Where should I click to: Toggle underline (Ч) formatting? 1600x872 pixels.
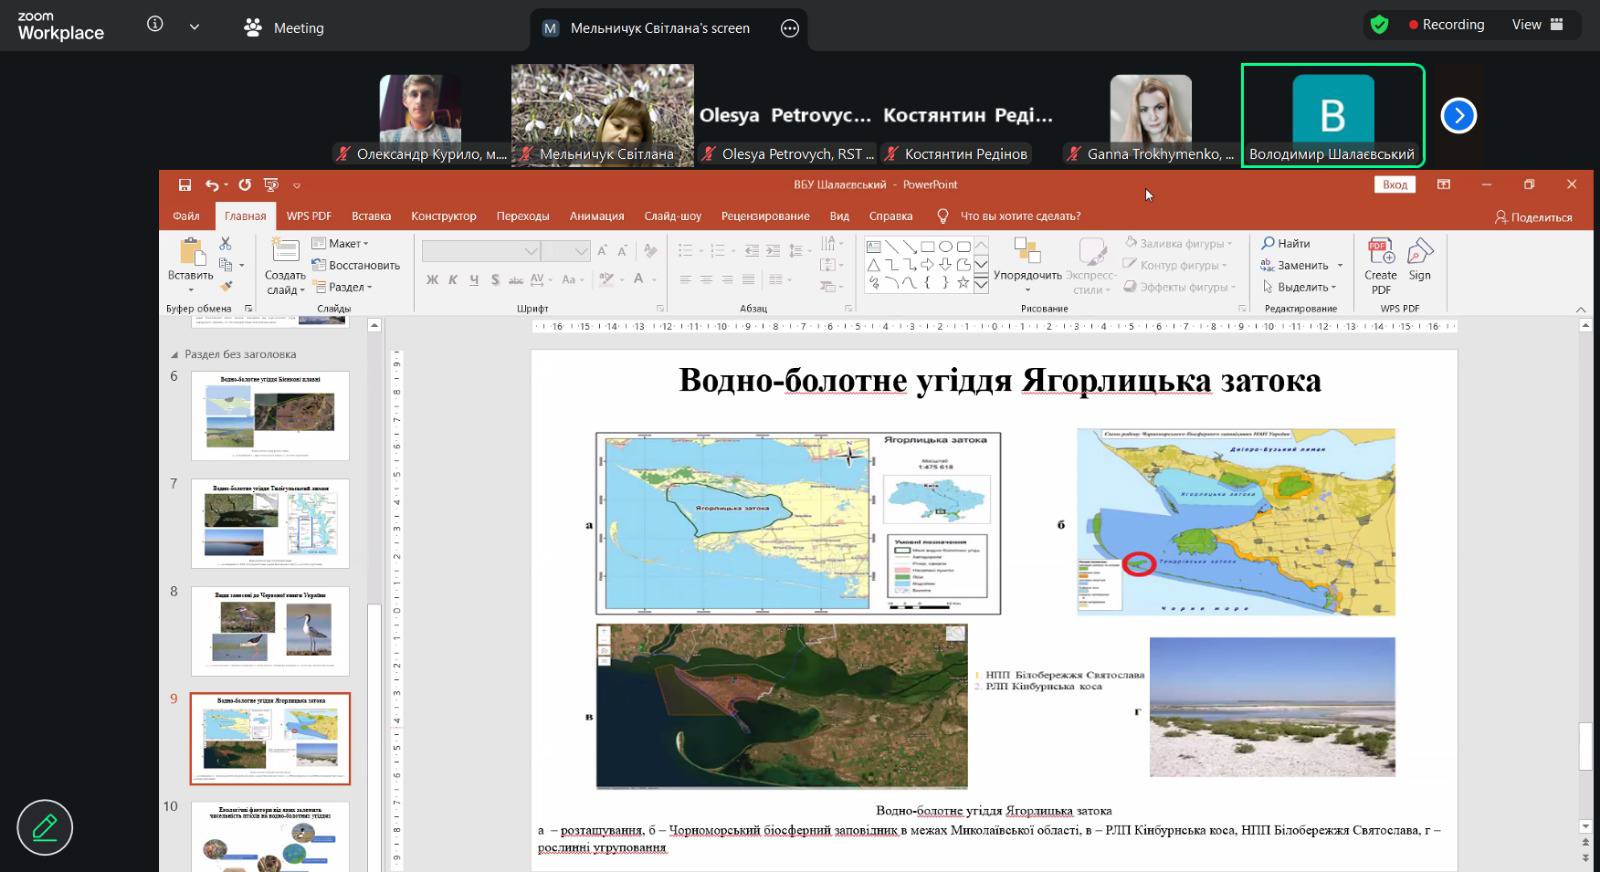474,280
